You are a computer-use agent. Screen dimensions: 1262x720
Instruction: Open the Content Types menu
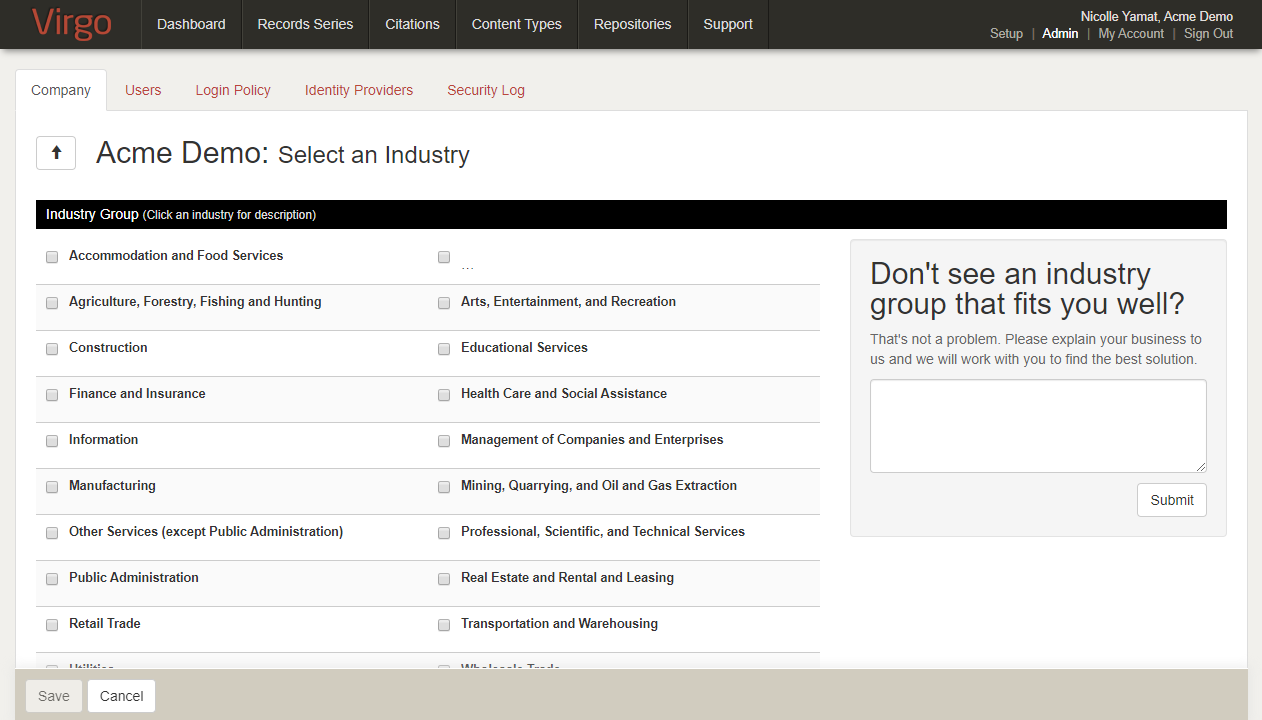[516, 24]
